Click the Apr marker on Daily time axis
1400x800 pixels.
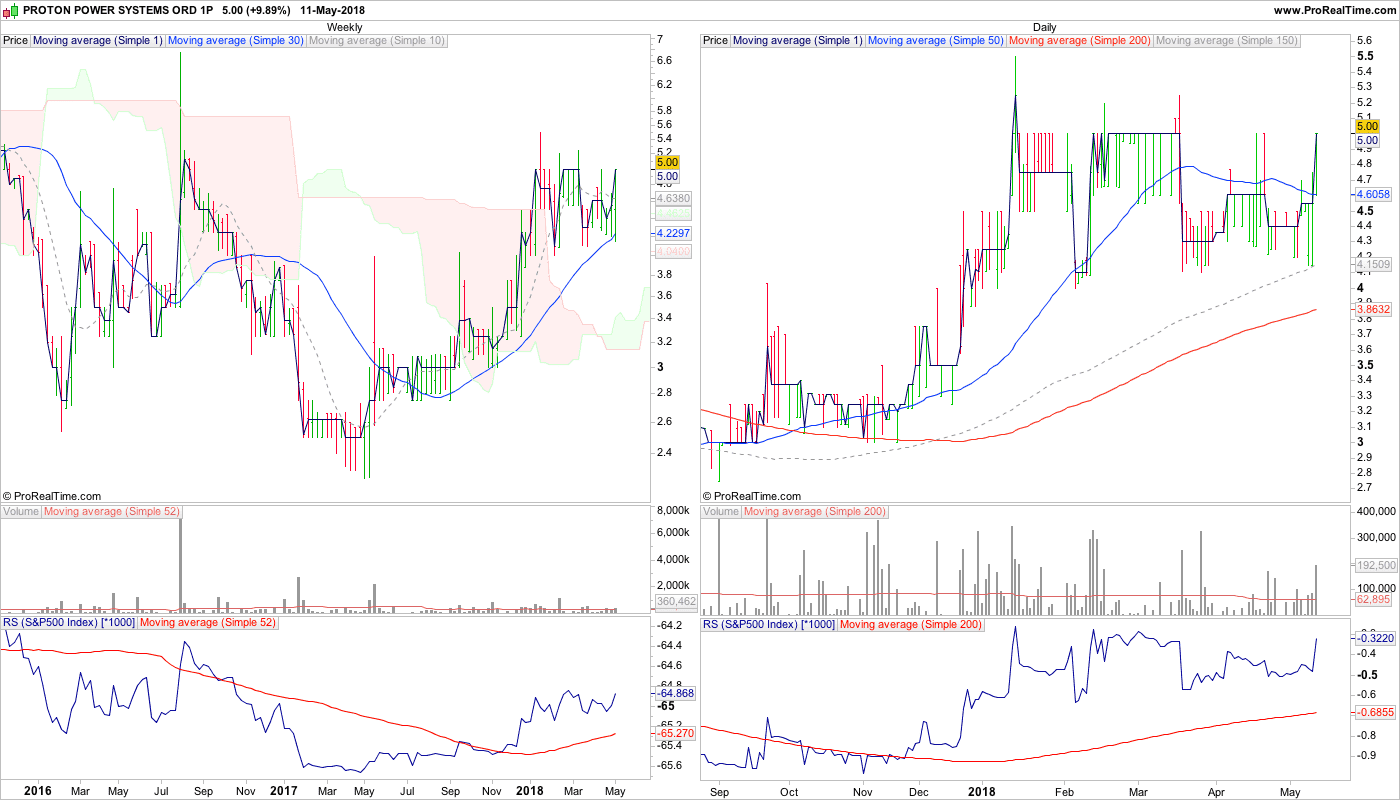tap(1216, 791)
